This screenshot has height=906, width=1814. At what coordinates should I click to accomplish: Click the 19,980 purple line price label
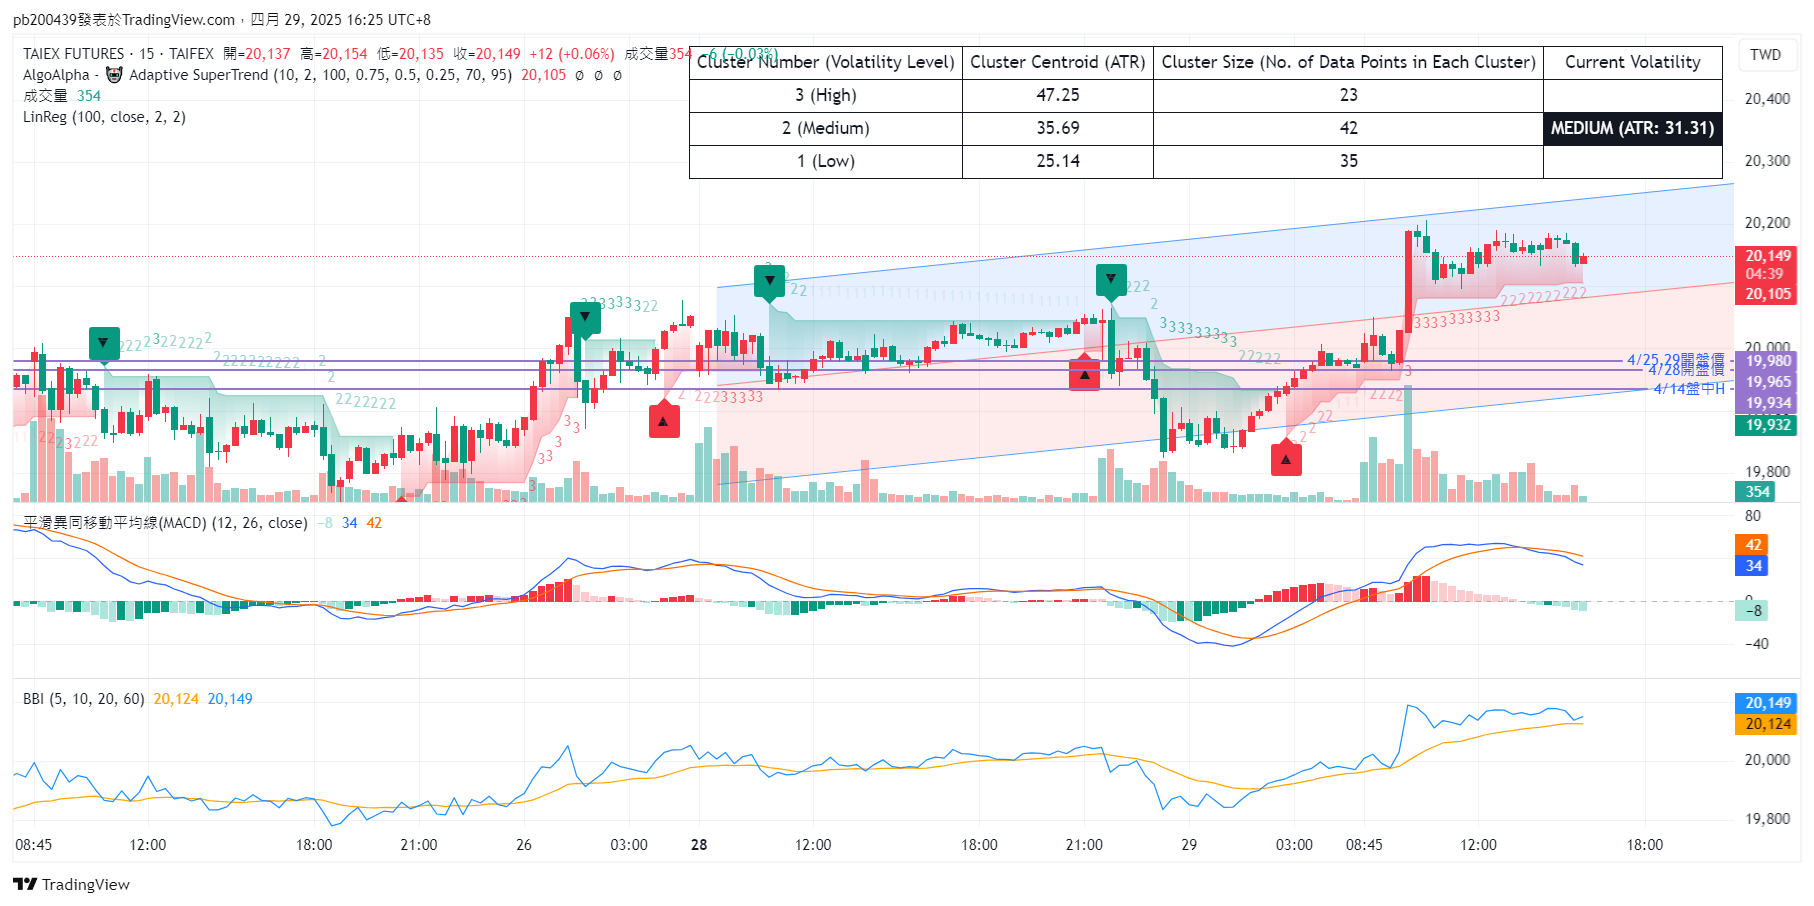[x=1768, y=361]
